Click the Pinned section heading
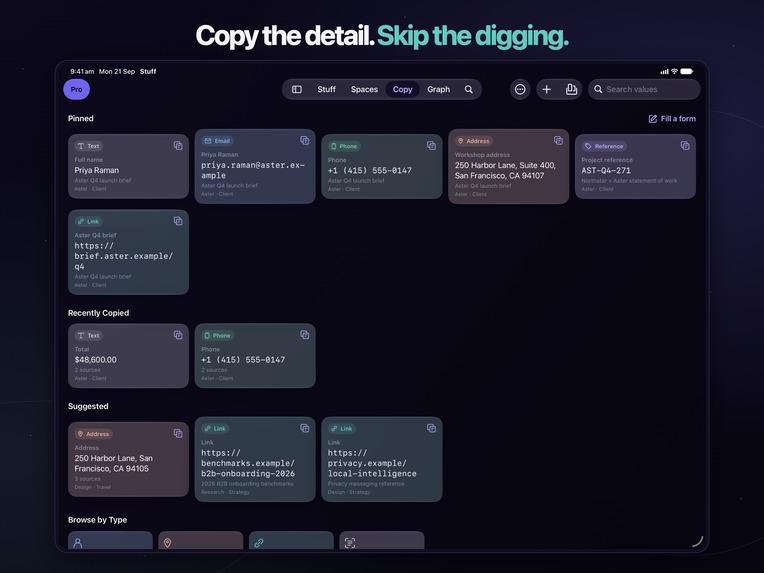Viewport: 764px width, 573px height. [x=80, y=118]
